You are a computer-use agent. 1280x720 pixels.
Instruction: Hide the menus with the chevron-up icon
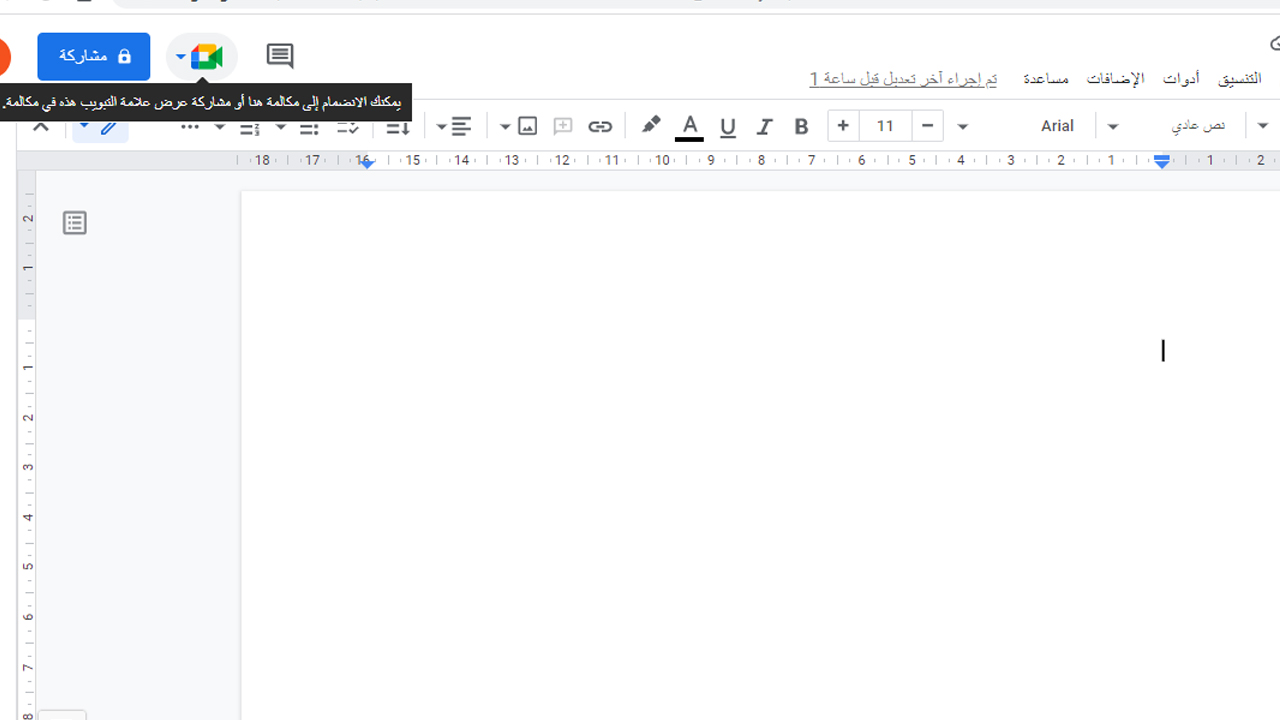pyautogui.click(x=41, y=127)
